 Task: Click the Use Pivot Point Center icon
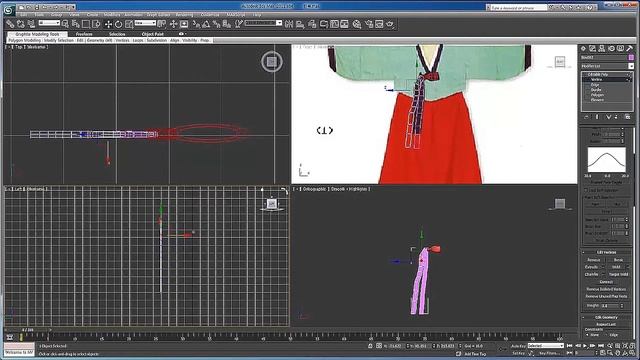[161, 24]
